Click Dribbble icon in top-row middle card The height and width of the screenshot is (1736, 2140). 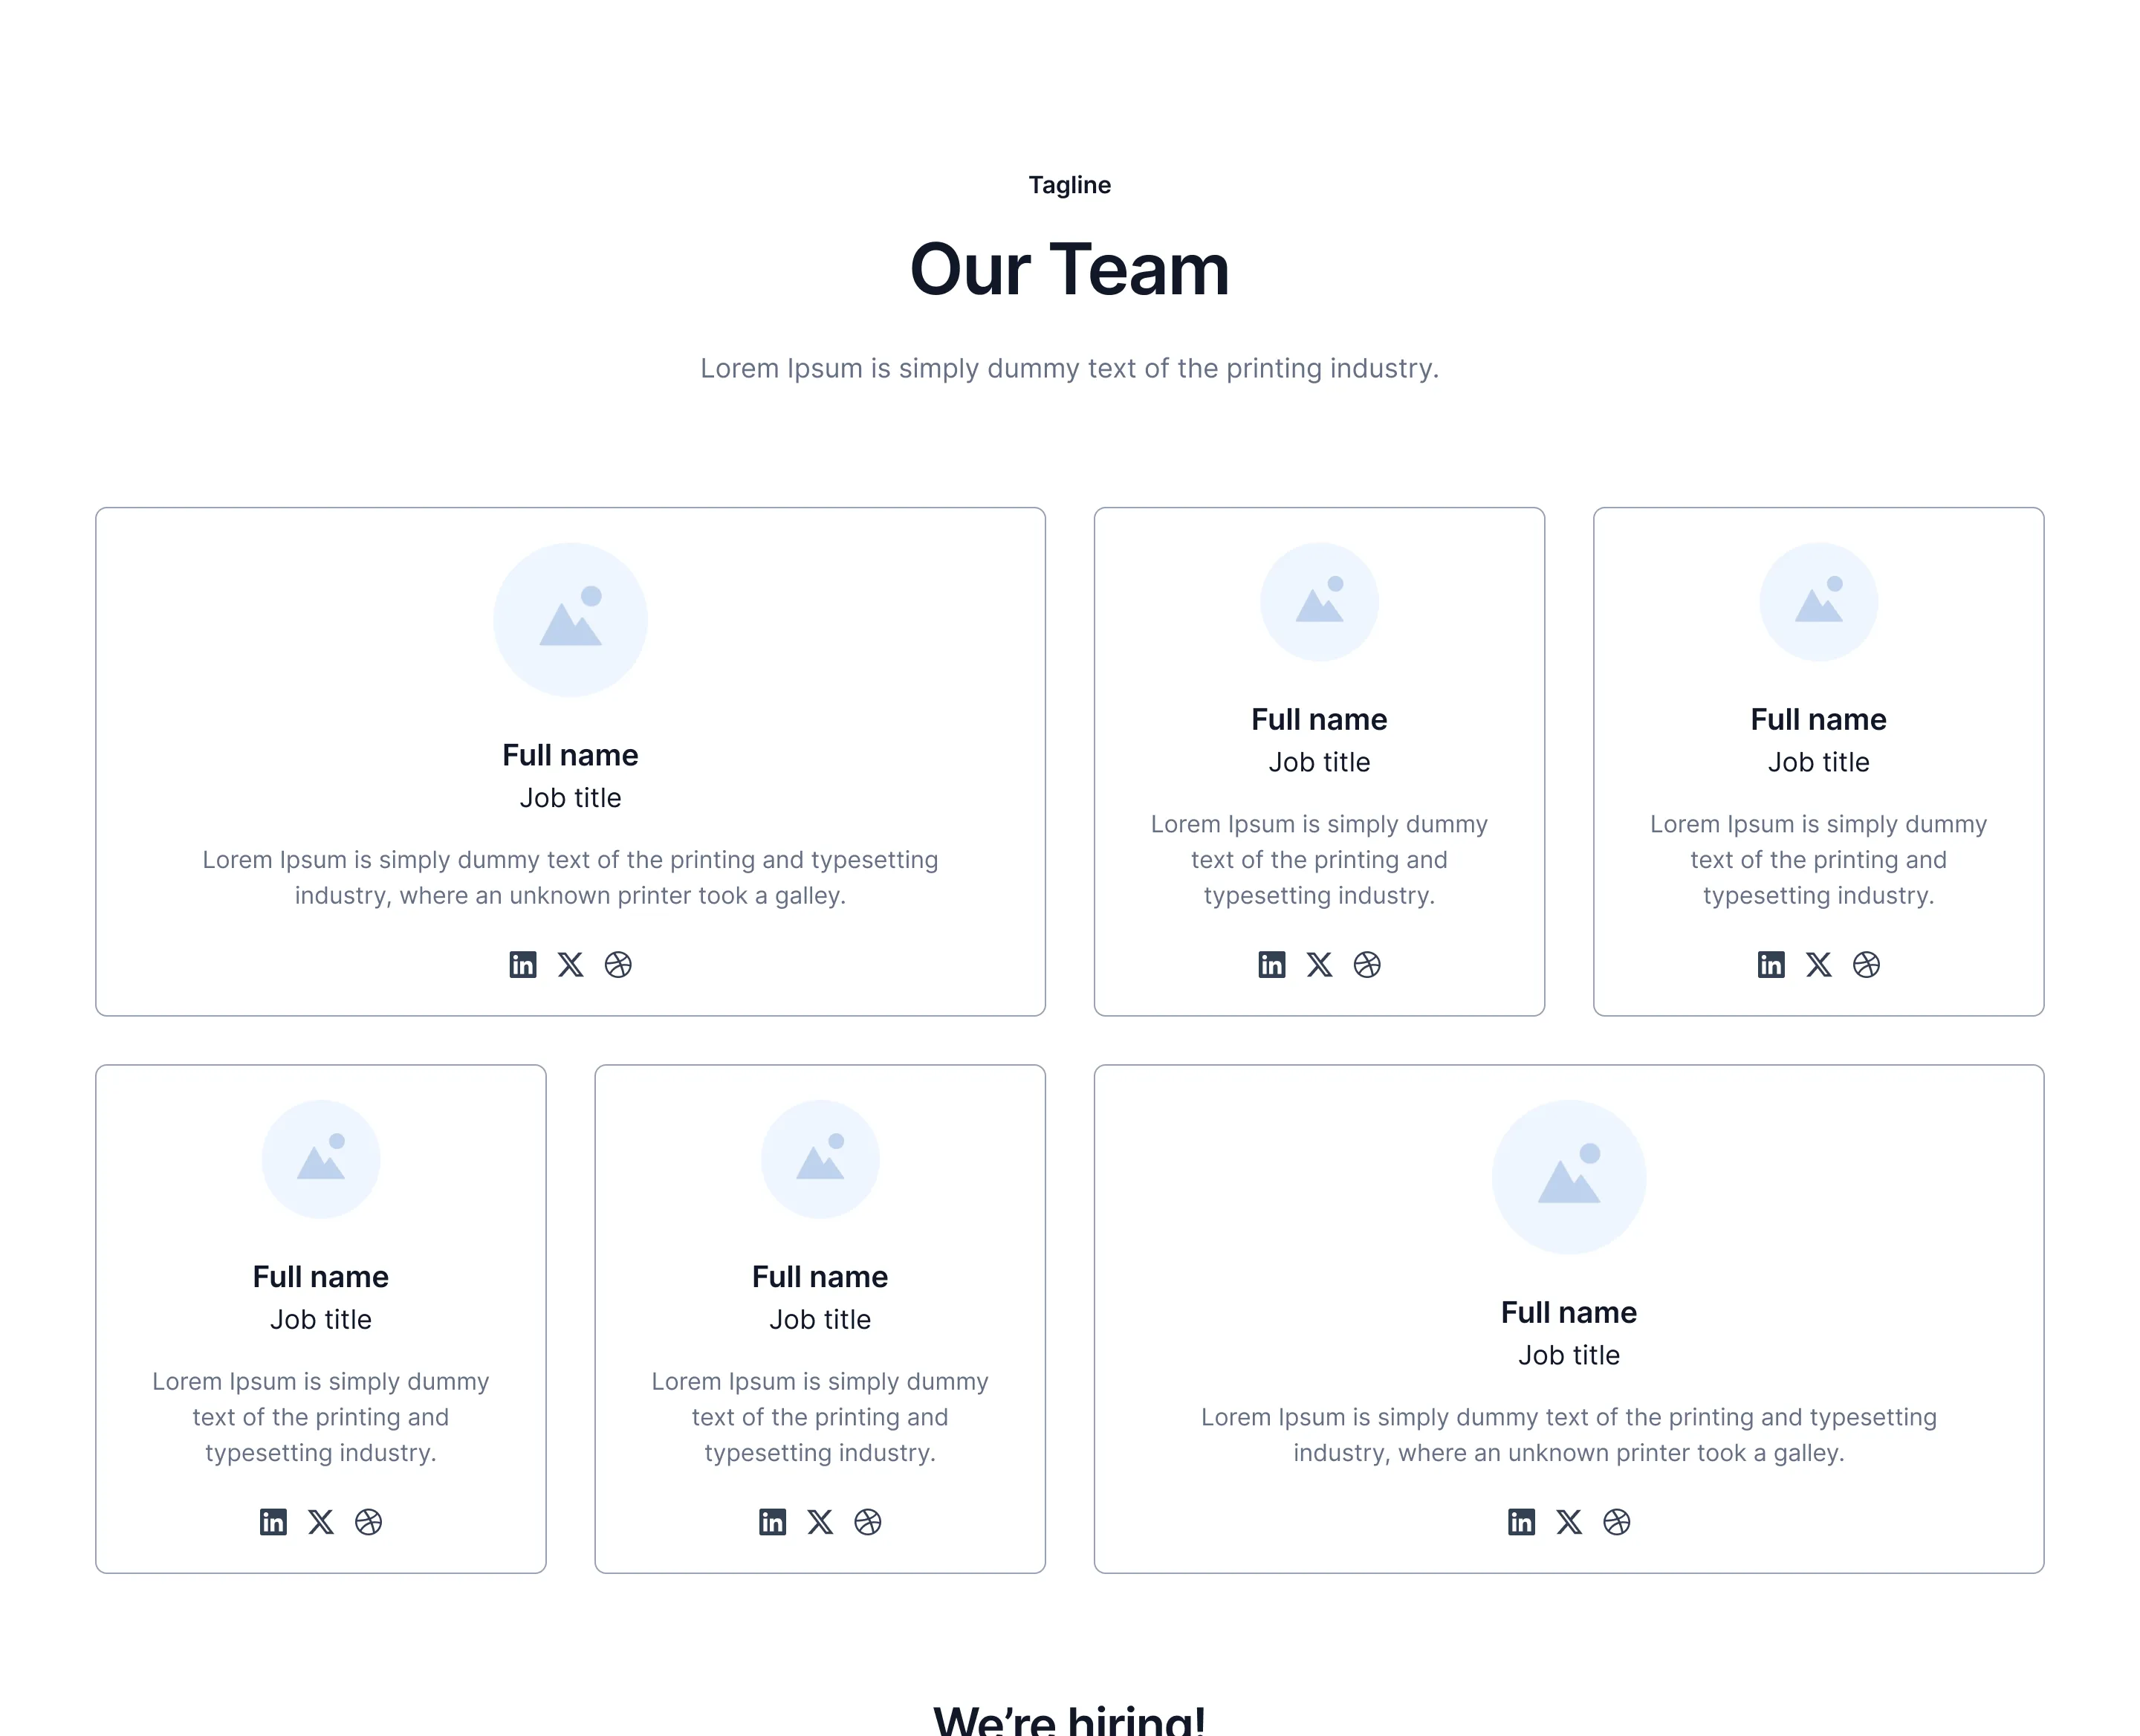[x=1367, y=964]
